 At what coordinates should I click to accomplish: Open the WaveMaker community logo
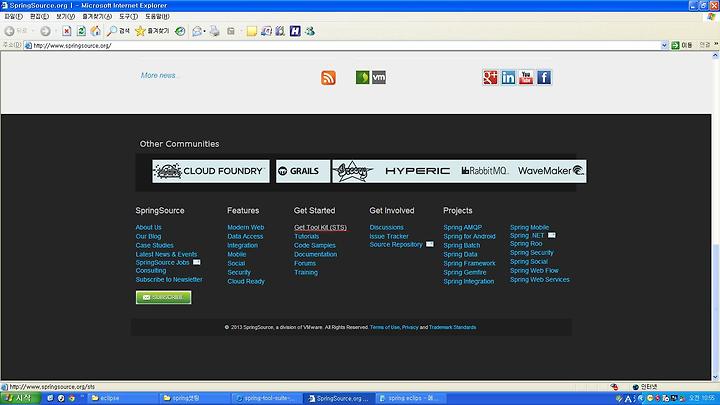(551, 171)
